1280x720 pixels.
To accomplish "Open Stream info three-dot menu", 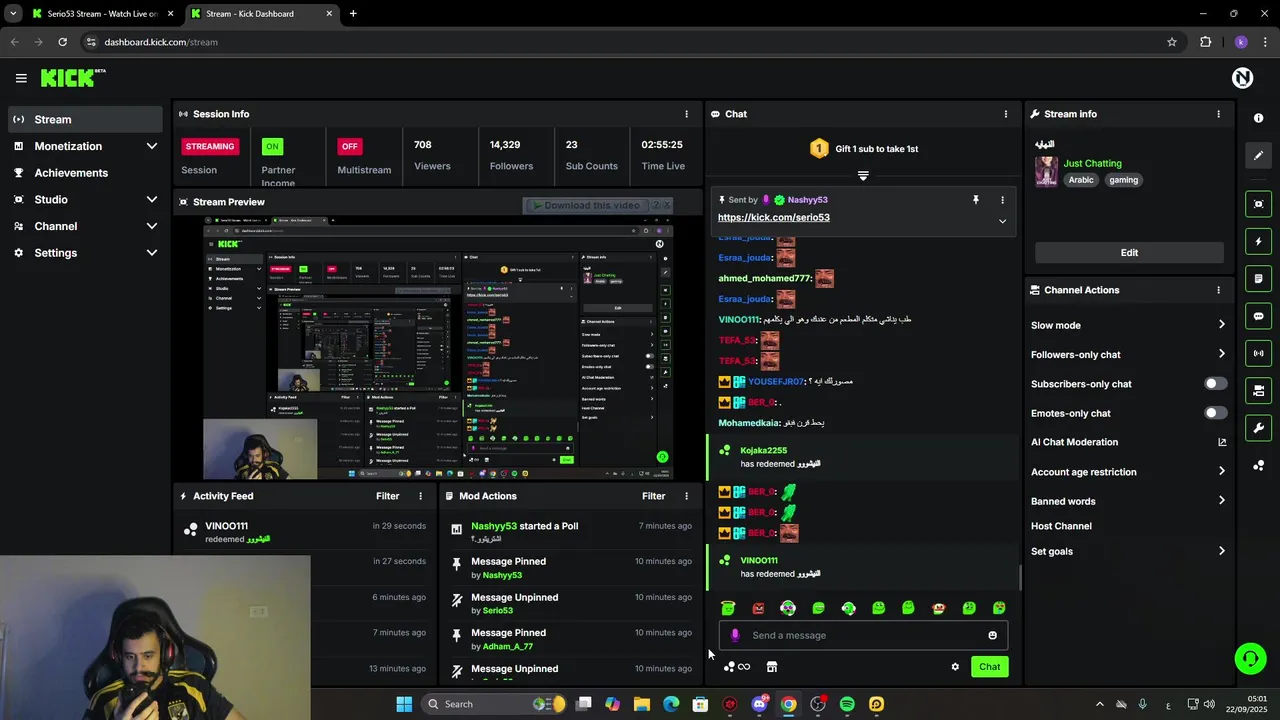I will point(1218,114).
